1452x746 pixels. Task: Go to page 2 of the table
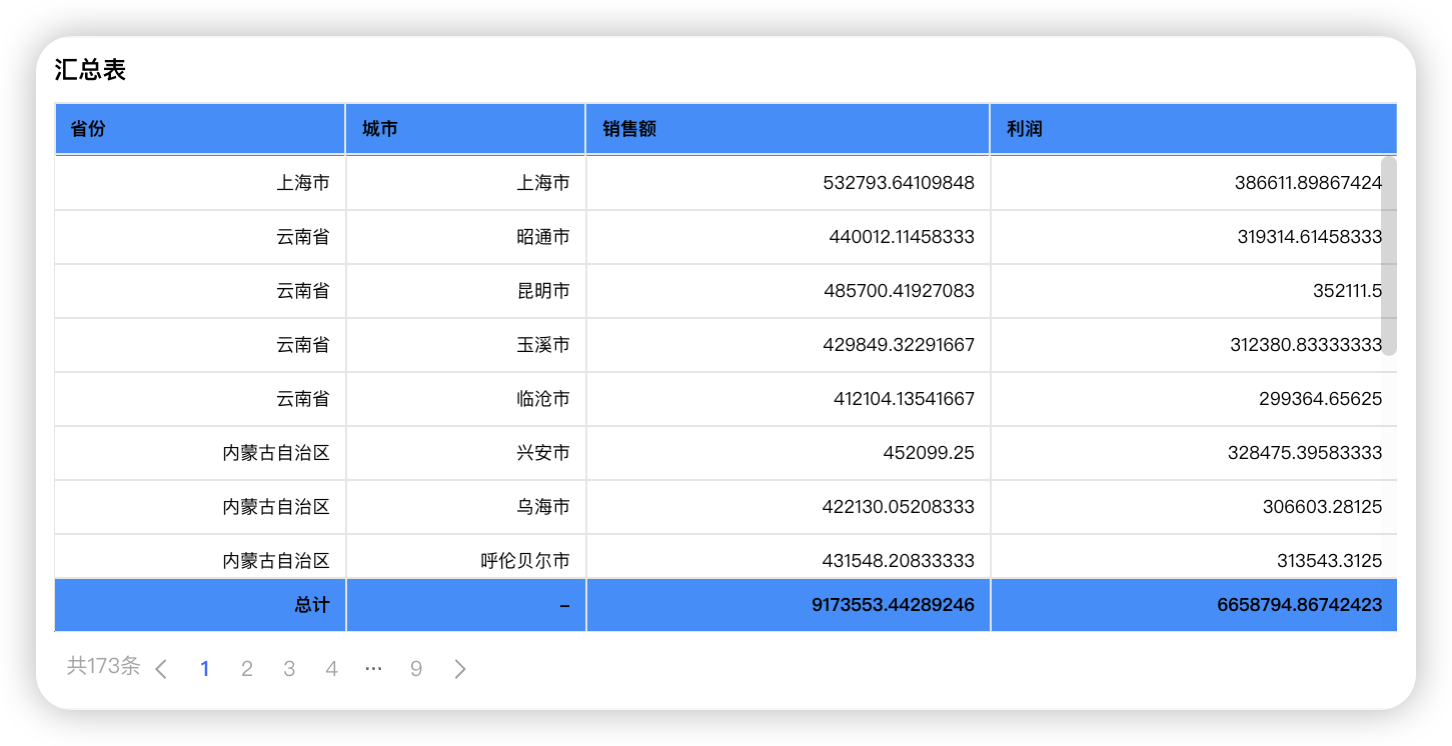pos(247,668)
